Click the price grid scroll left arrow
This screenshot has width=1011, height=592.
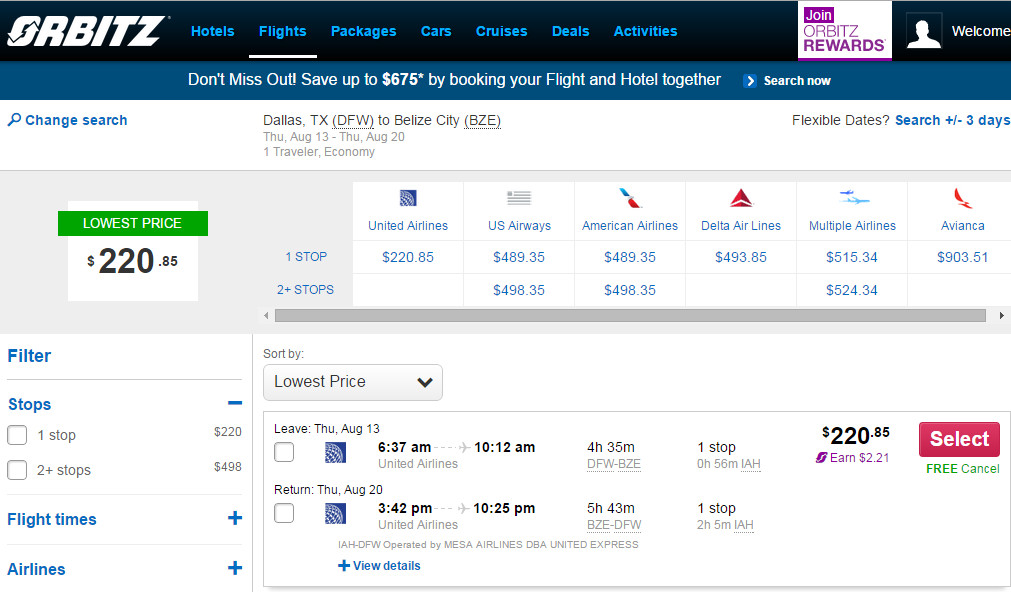266,315
